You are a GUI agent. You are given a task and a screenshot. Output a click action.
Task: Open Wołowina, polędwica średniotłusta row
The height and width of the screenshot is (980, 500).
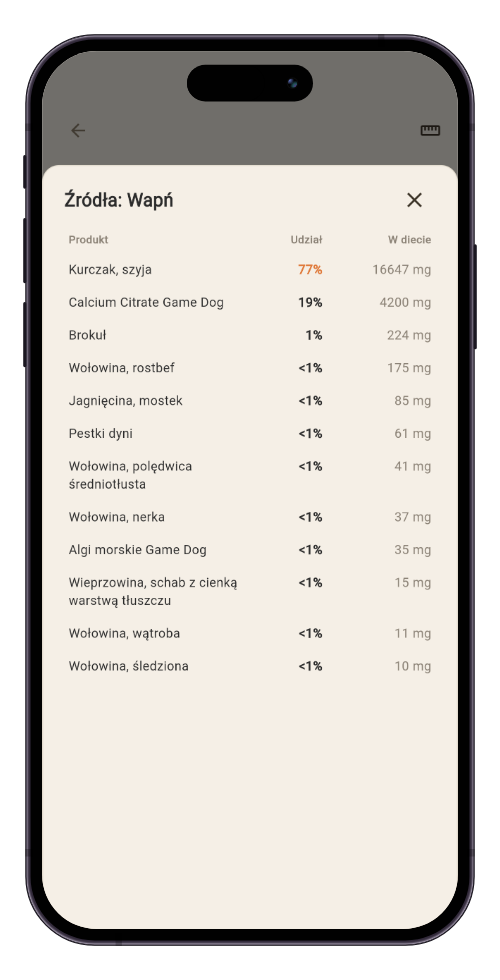[249, 475]
